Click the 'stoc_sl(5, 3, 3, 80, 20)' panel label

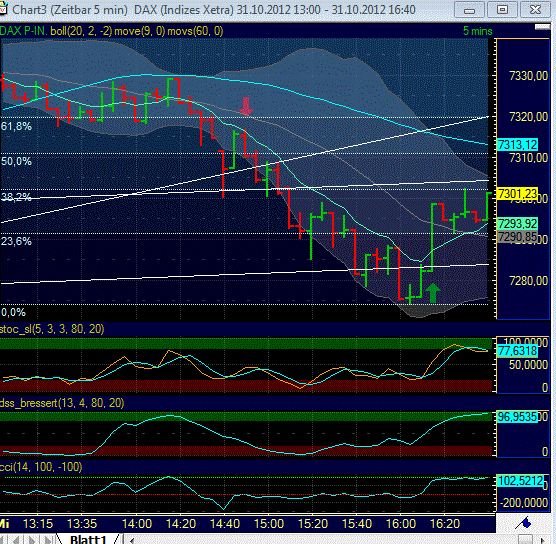click(52, 329)
